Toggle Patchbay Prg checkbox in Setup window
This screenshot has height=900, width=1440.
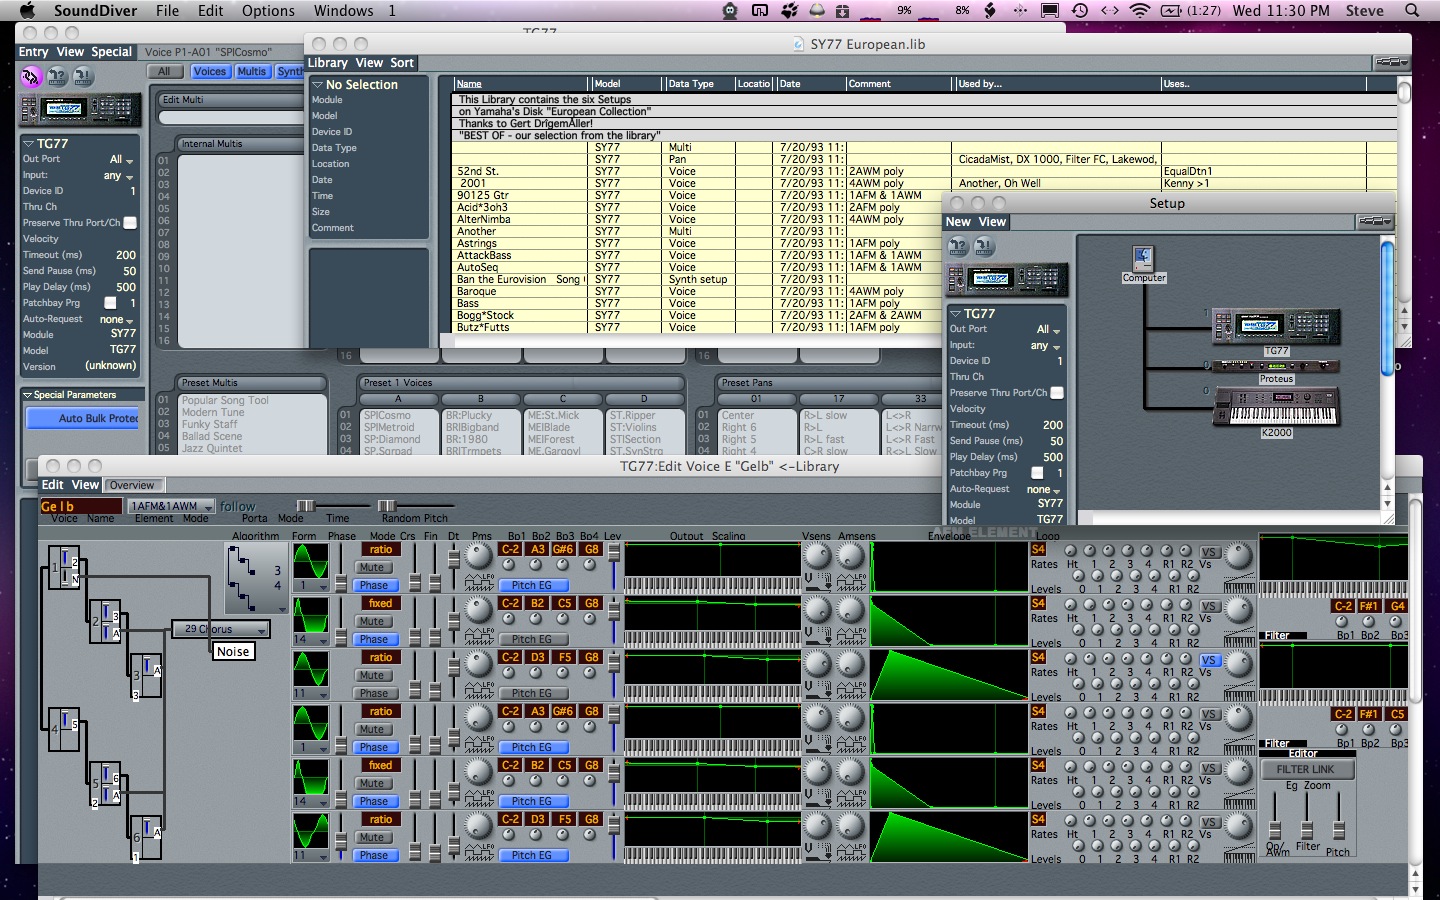point(1037,473)
